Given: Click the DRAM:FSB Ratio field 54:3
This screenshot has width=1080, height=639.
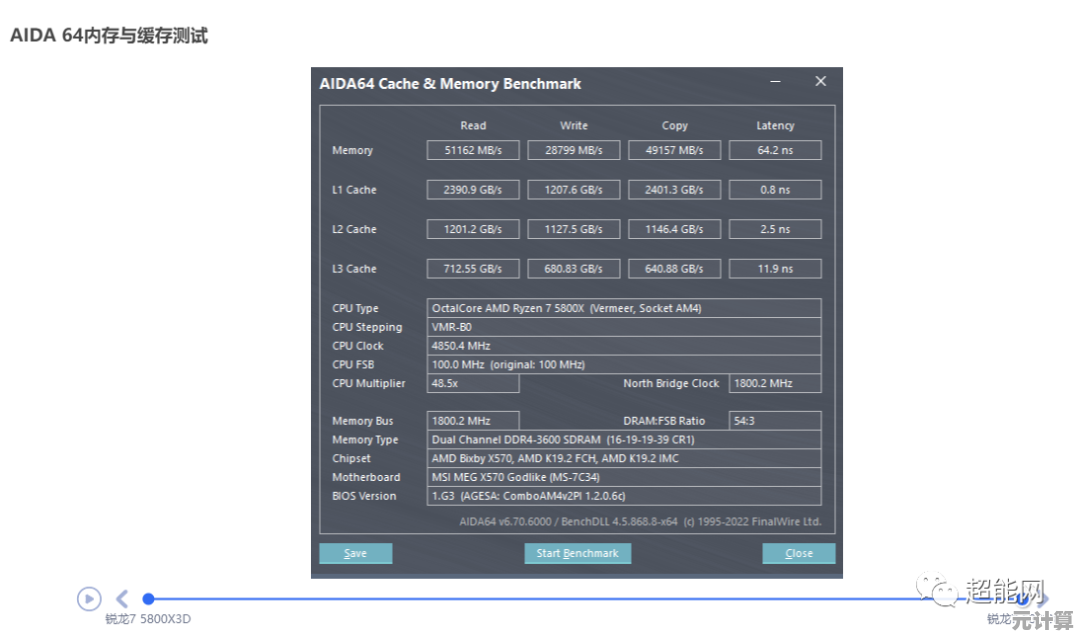Looking at the screenshot, I should (775, 421).
